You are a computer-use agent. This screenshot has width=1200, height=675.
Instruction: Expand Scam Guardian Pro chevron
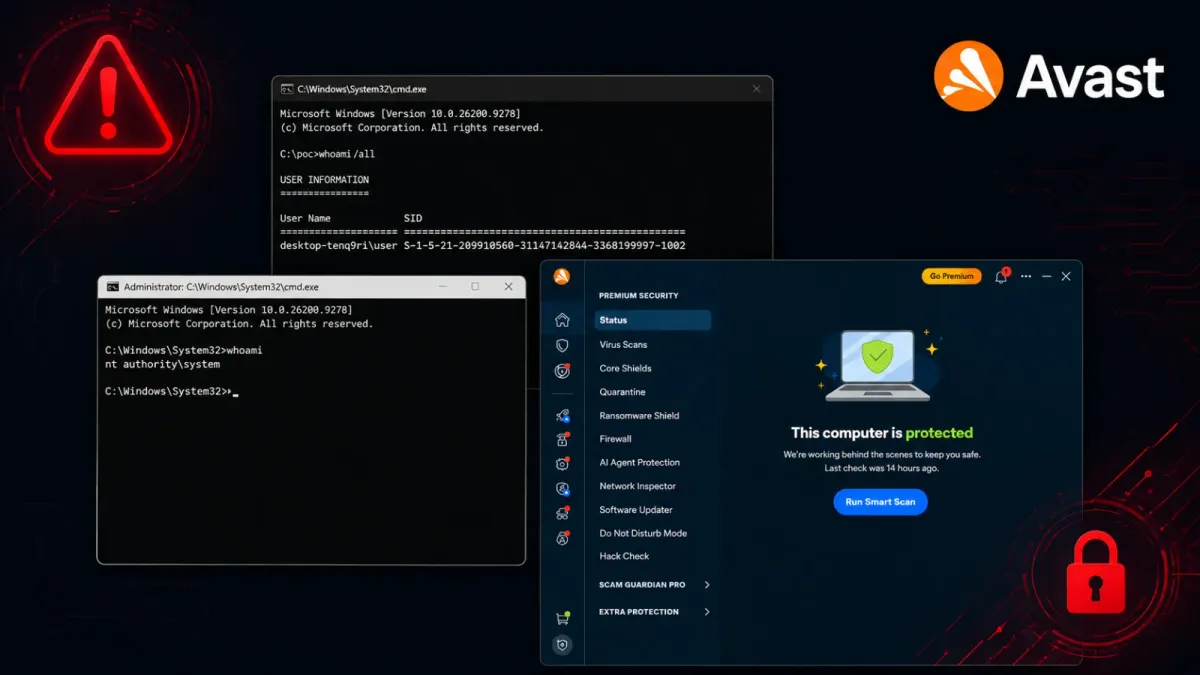coord(707,585)
